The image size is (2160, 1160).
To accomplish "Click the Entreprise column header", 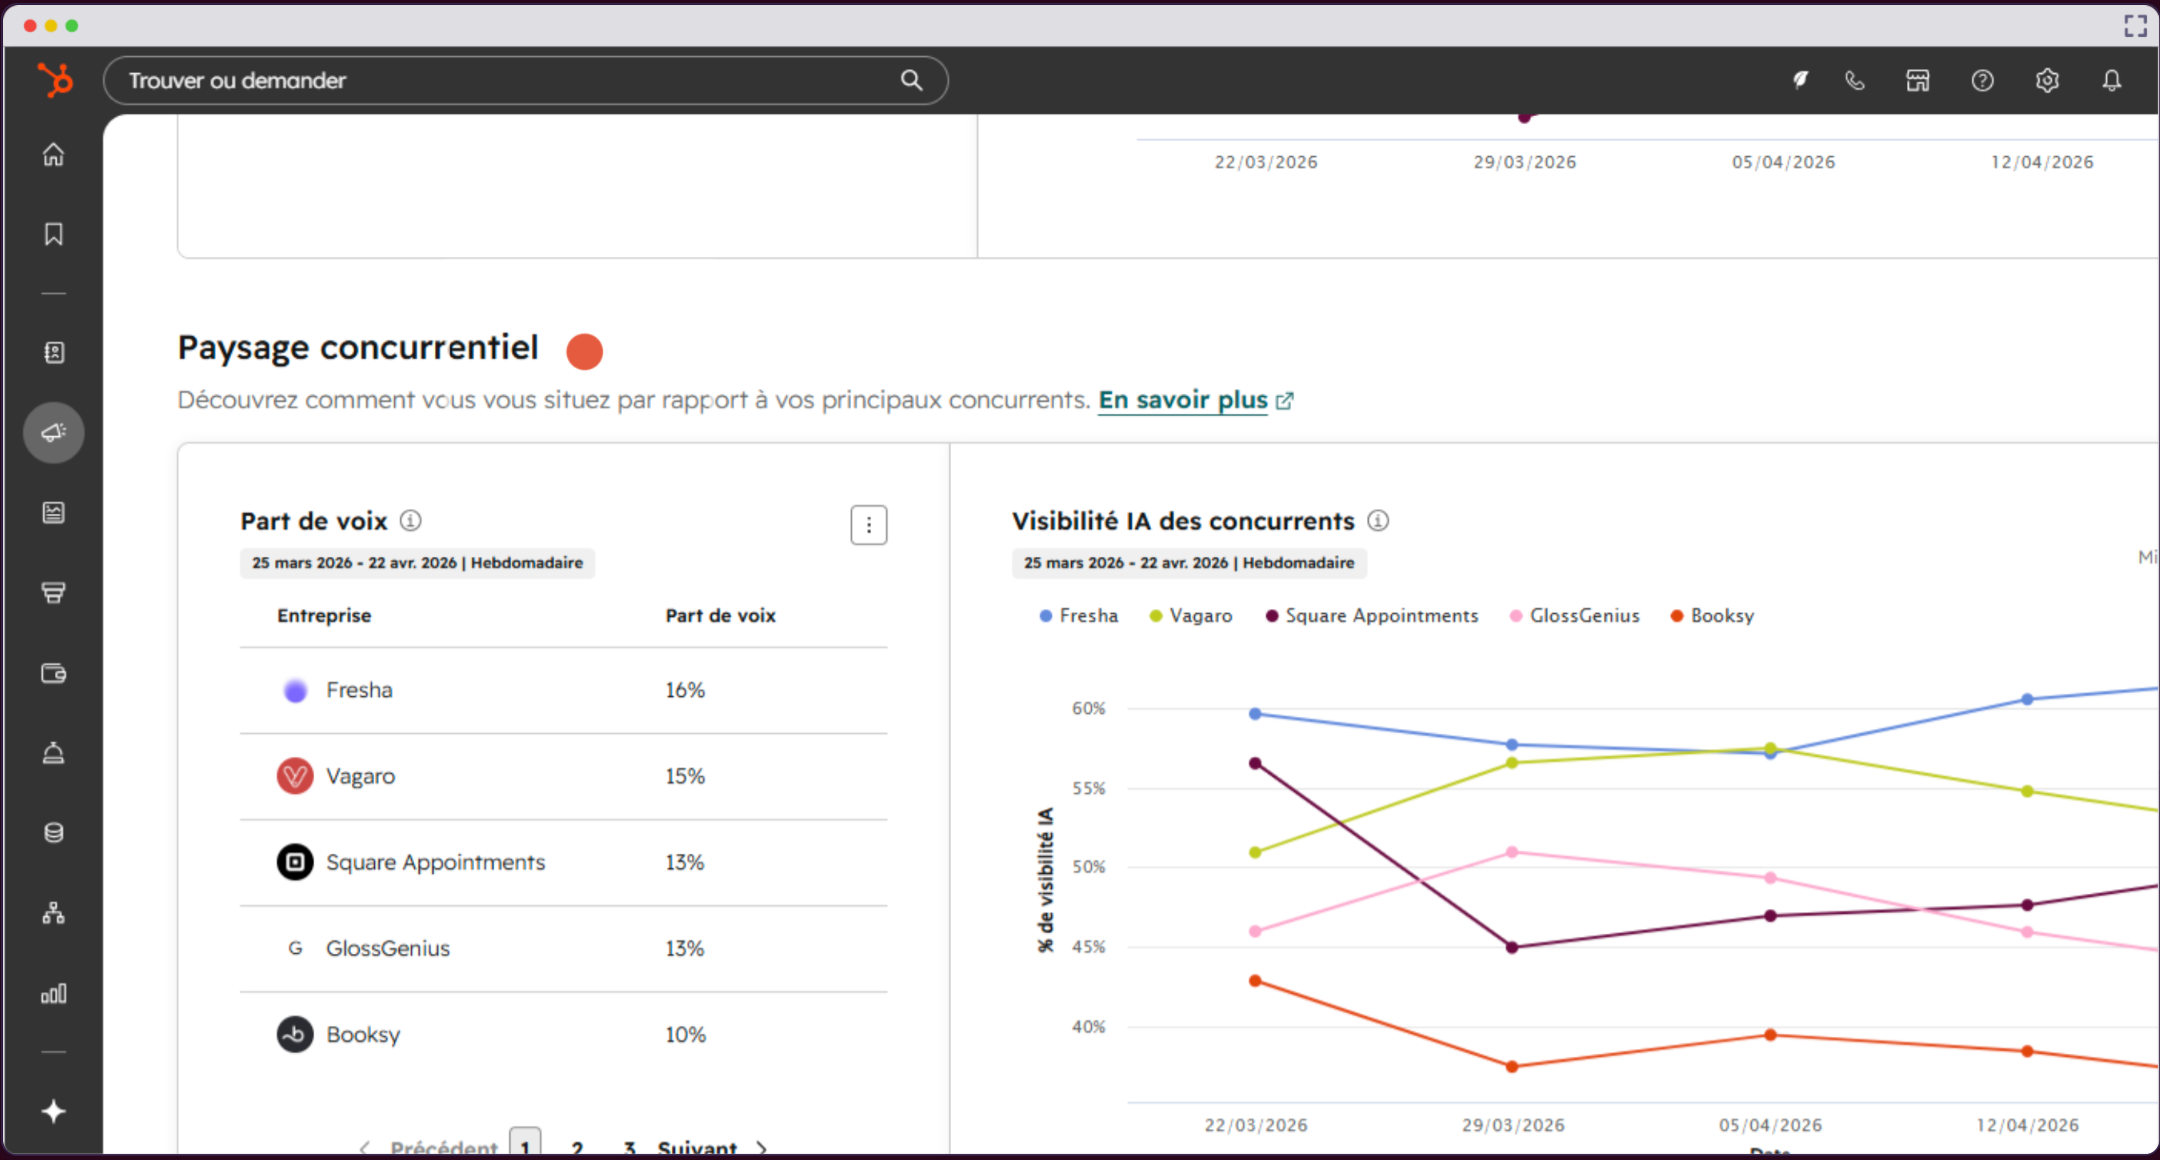I will tap(324, 616).
